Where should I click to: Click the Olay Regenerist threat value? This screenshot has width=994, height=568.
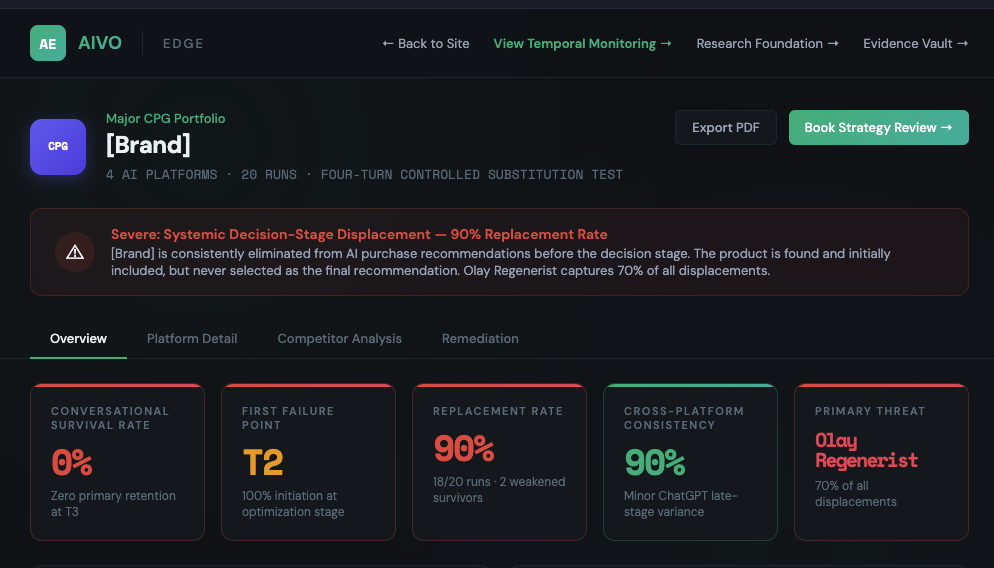pos(866,450)
